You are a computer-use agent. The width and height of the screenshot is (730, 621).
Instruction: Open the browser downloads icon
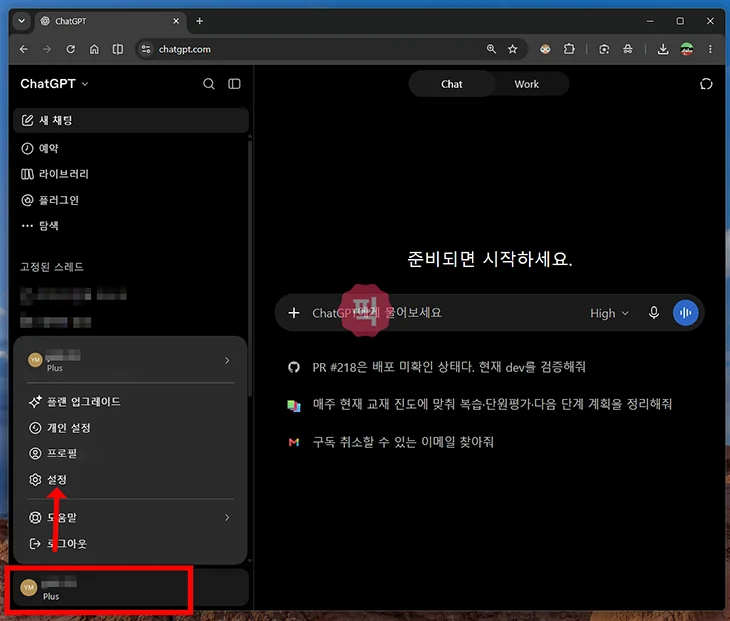point(663,49)
